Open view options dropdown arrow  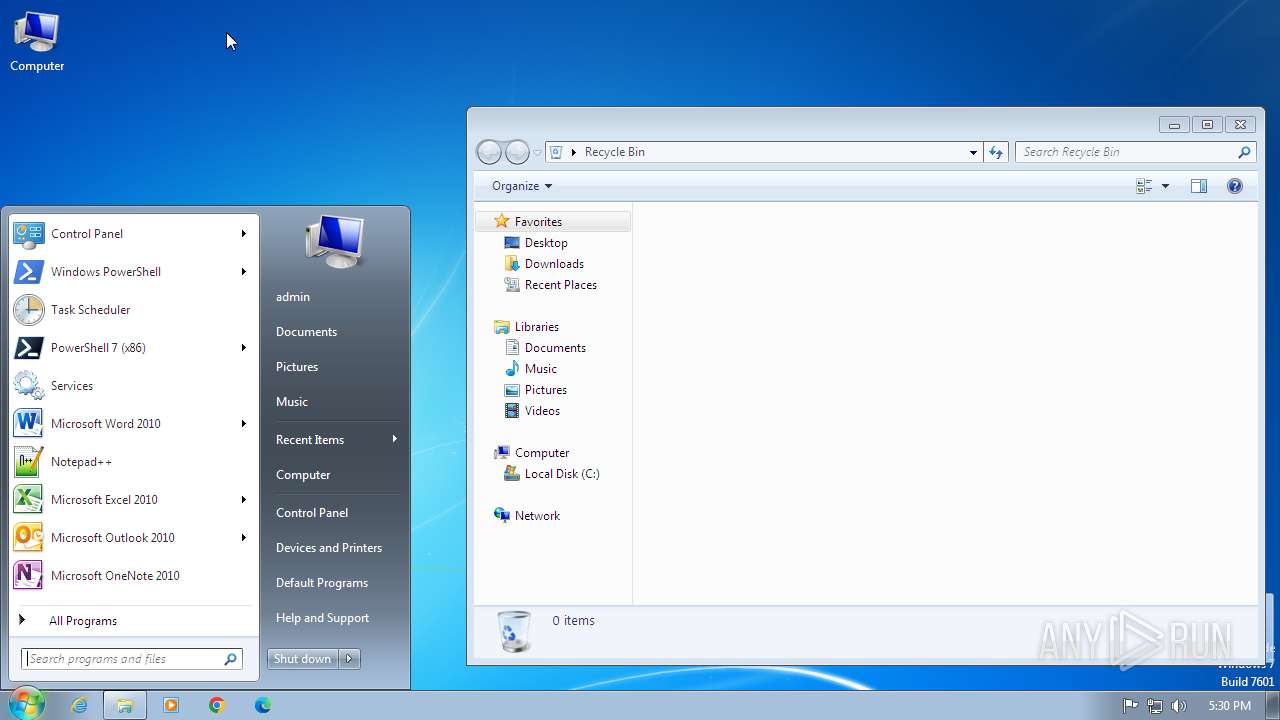coord(1165,186)
